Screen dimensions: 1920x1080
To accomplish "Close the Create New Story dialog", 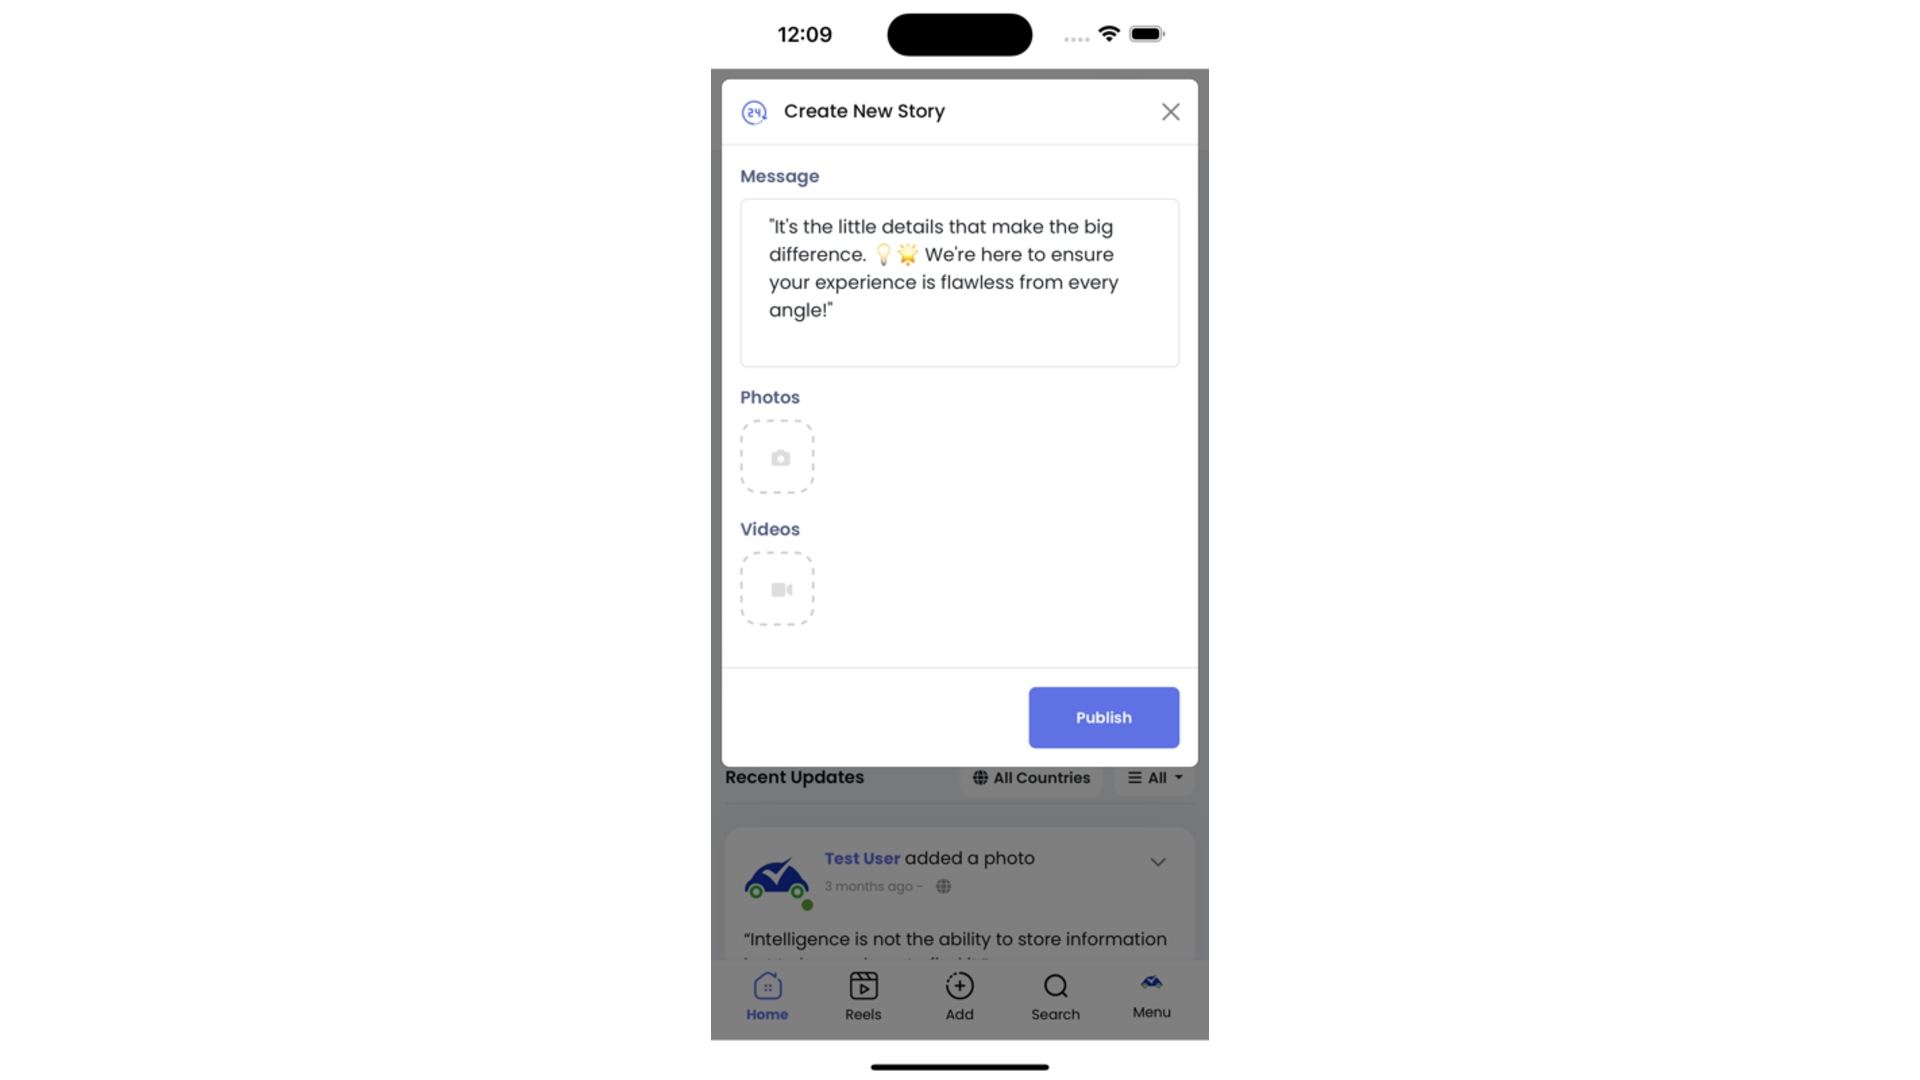I will pos(1170,112).
